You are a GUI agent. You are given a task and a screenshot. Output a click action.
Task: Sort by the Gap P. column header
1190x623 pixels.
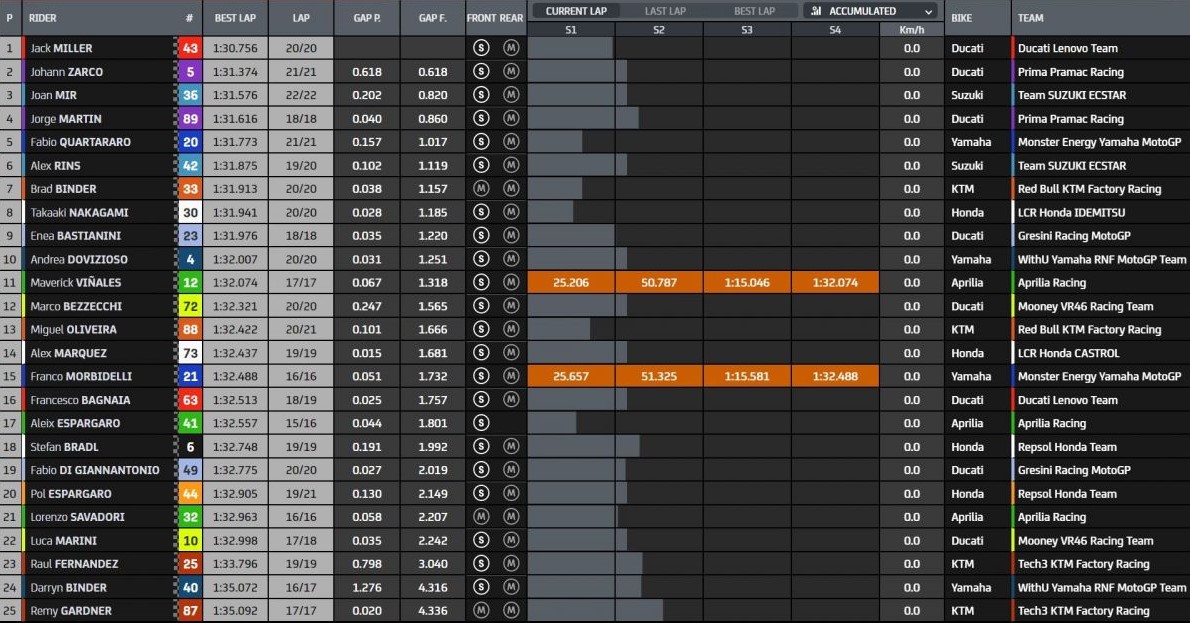pyautogui.click(x=366, y=18)
